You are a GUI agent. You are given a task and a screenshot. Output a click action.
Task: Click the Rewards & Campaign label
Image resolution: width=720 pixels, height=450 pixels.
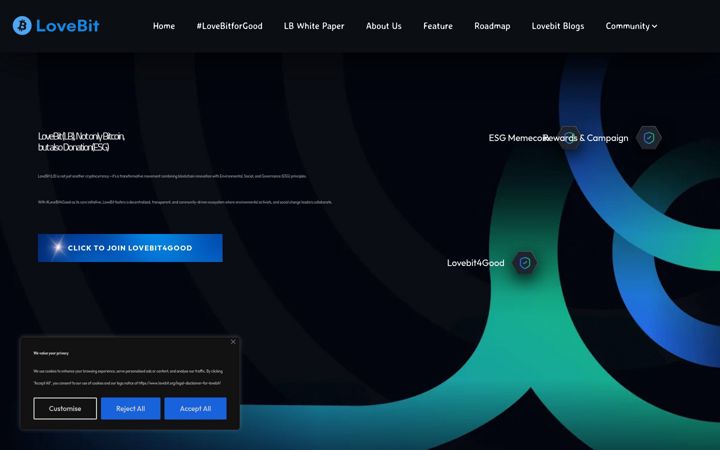pos(585,138)
